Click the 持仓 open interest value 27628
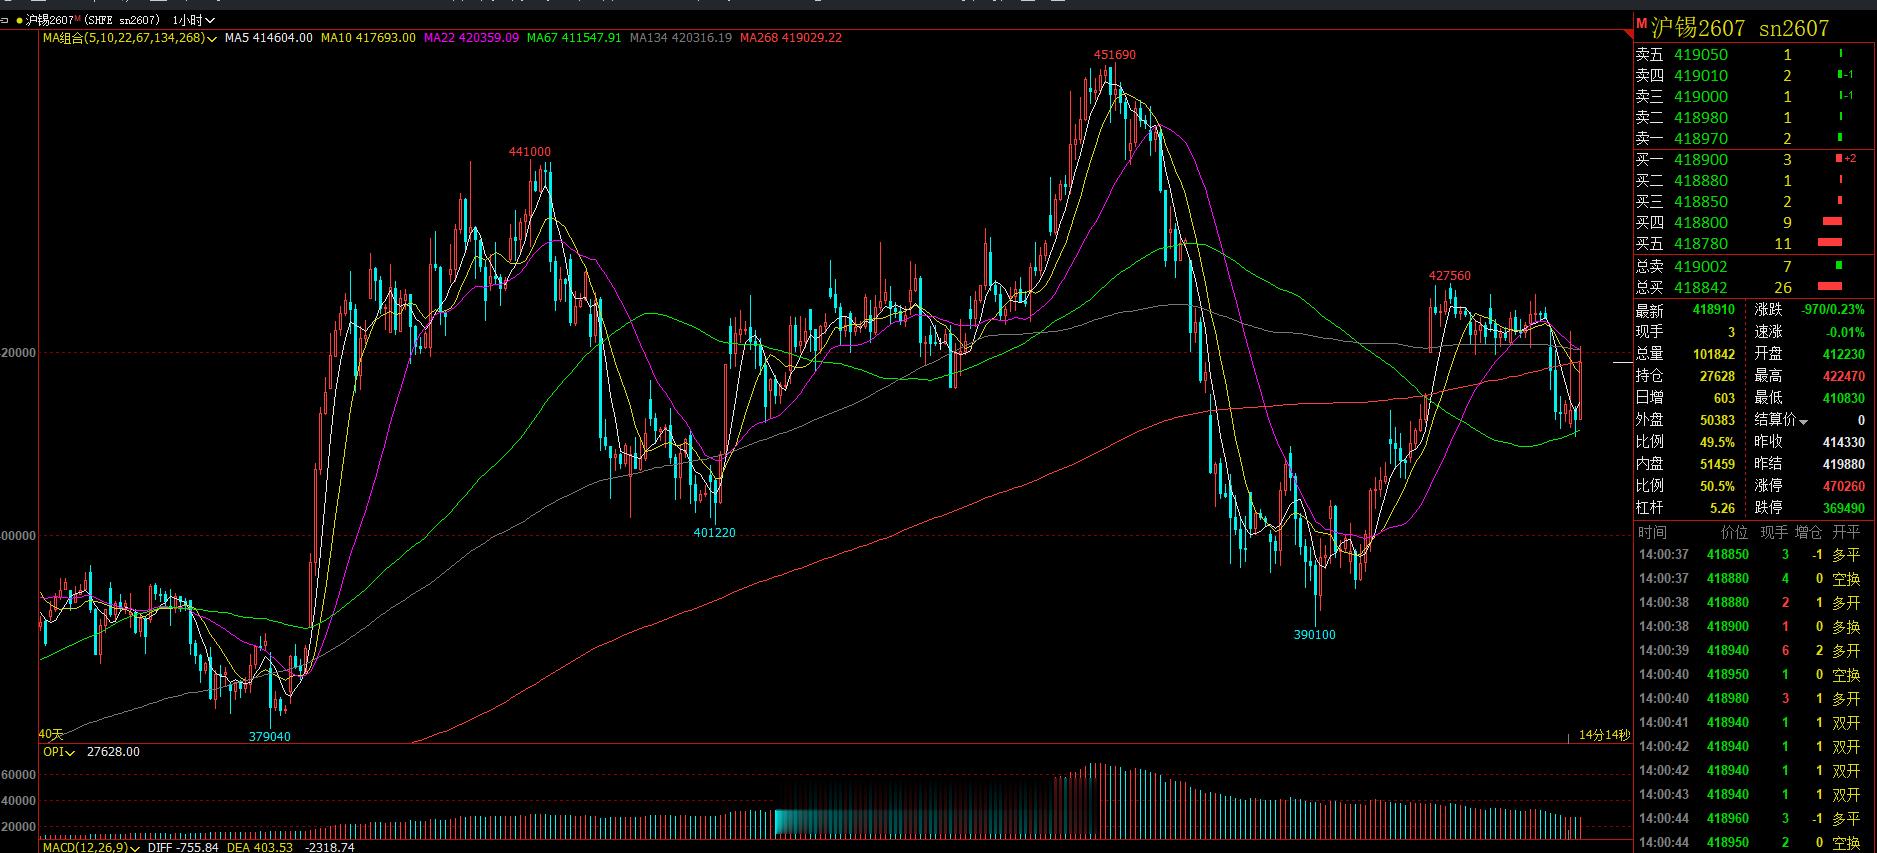Screen dimensions: 1877x853 pos(1717,376)
